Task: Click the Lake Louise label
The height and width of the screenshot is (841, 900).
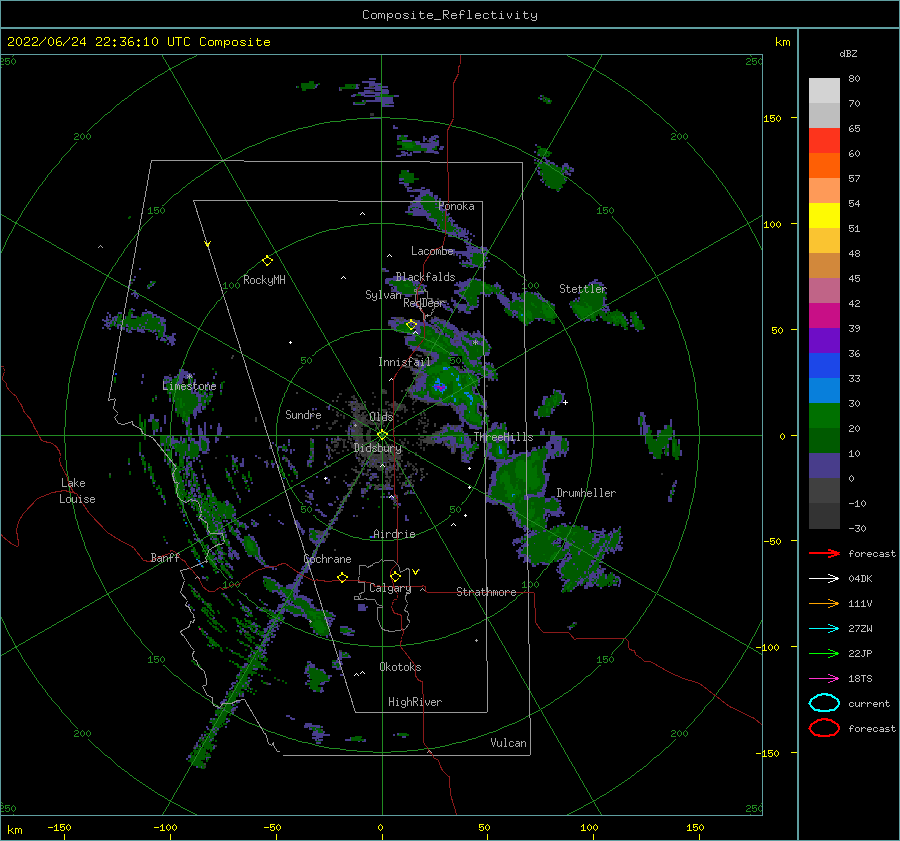Action: 77,491
